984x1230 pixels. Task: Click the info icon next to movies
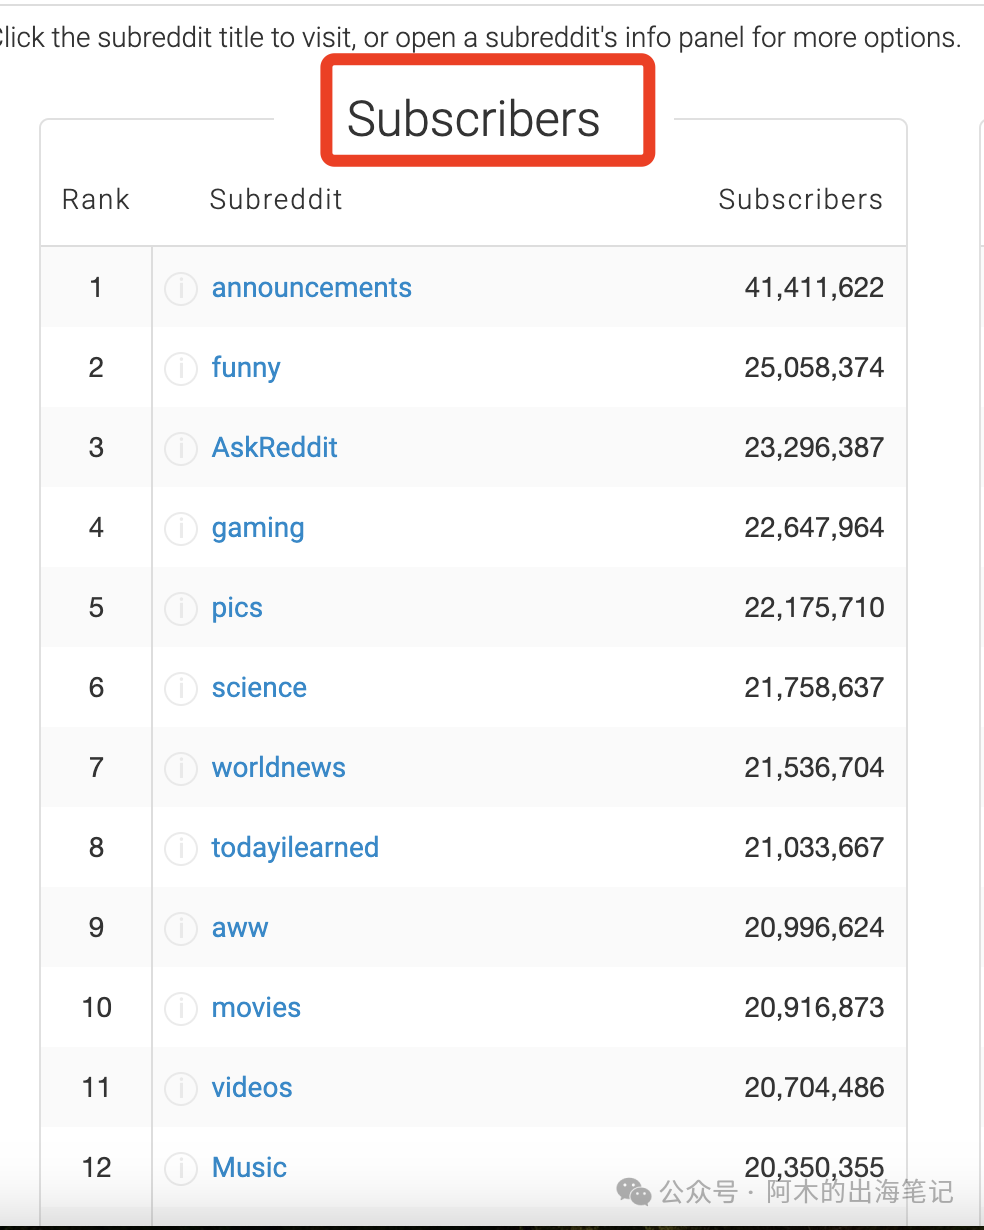click(181, 1009)
